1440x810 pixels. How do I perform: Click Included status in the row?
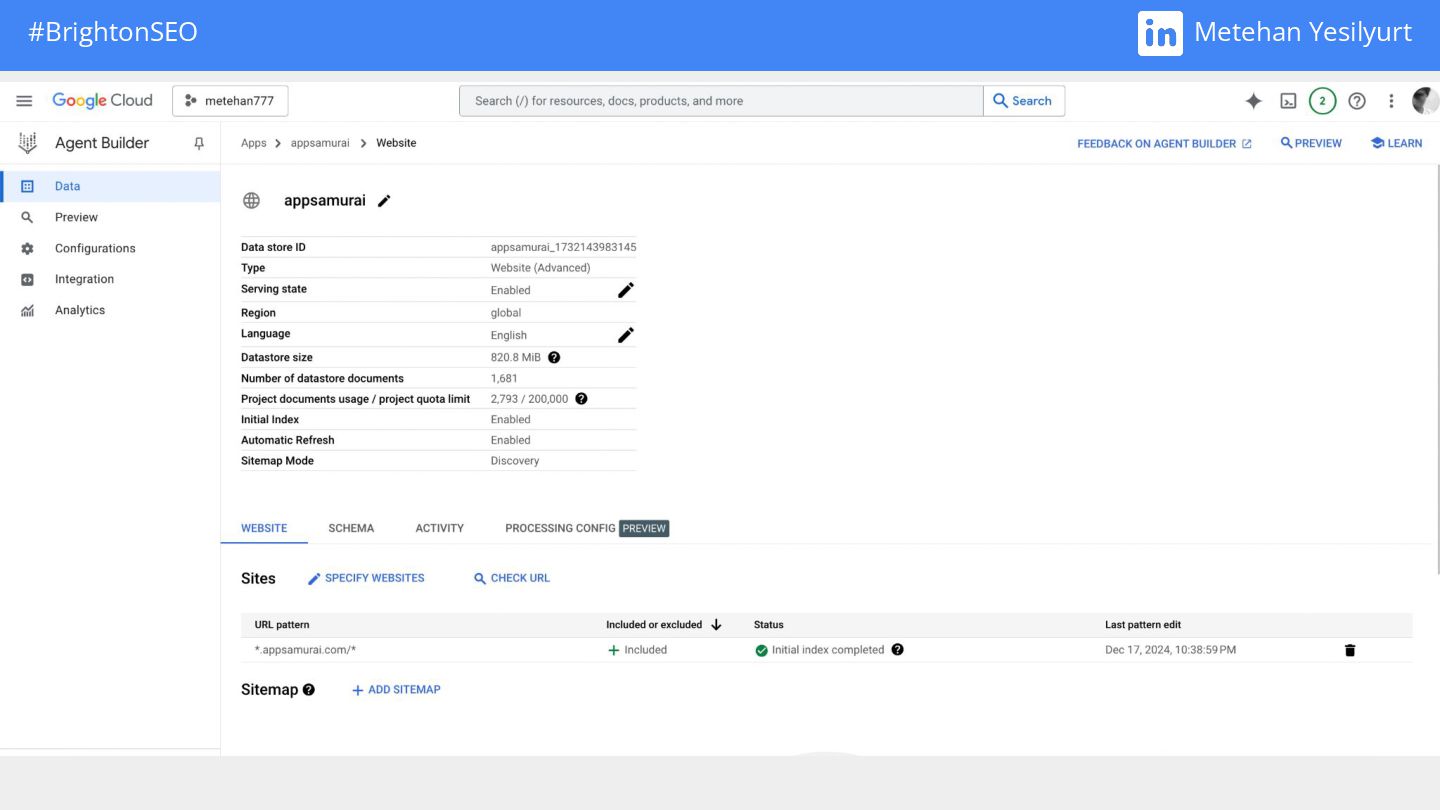click(x=637, y=650)
